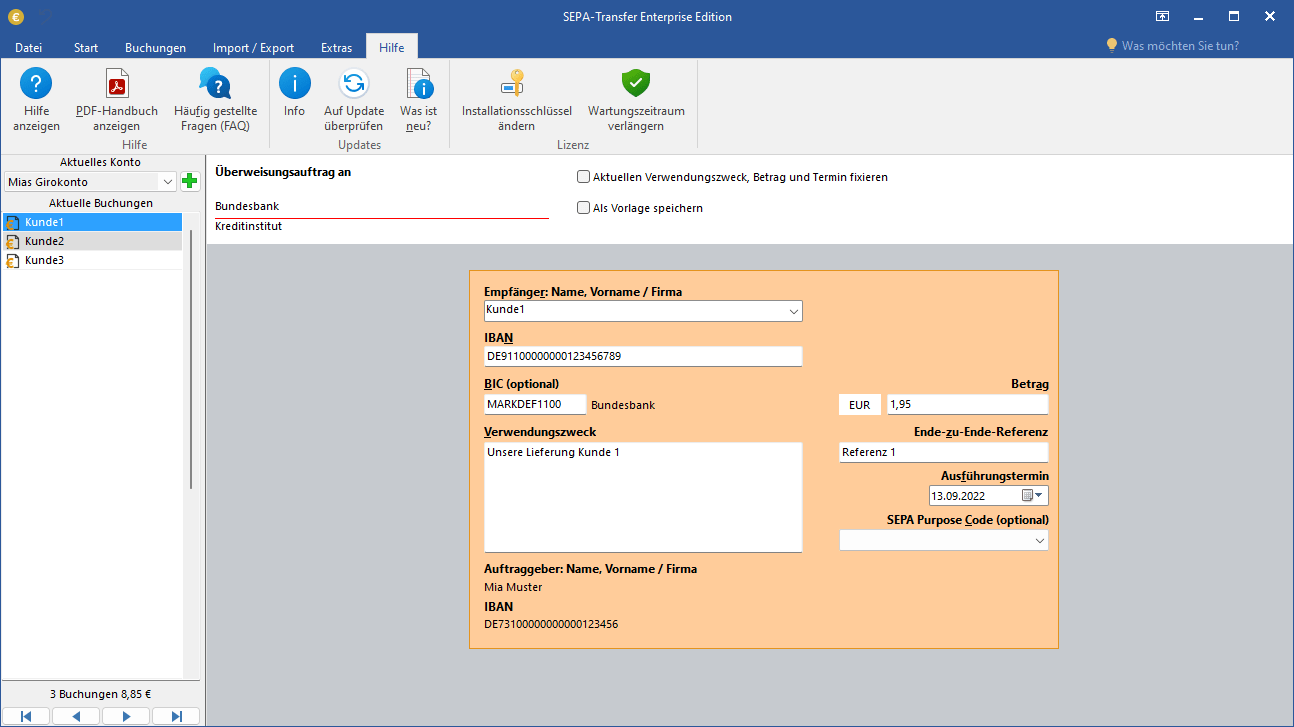The height and width of the screenshot is (727, 1294).
Task: Open the Was ist neu? icon
Action: tap(418, 85)
